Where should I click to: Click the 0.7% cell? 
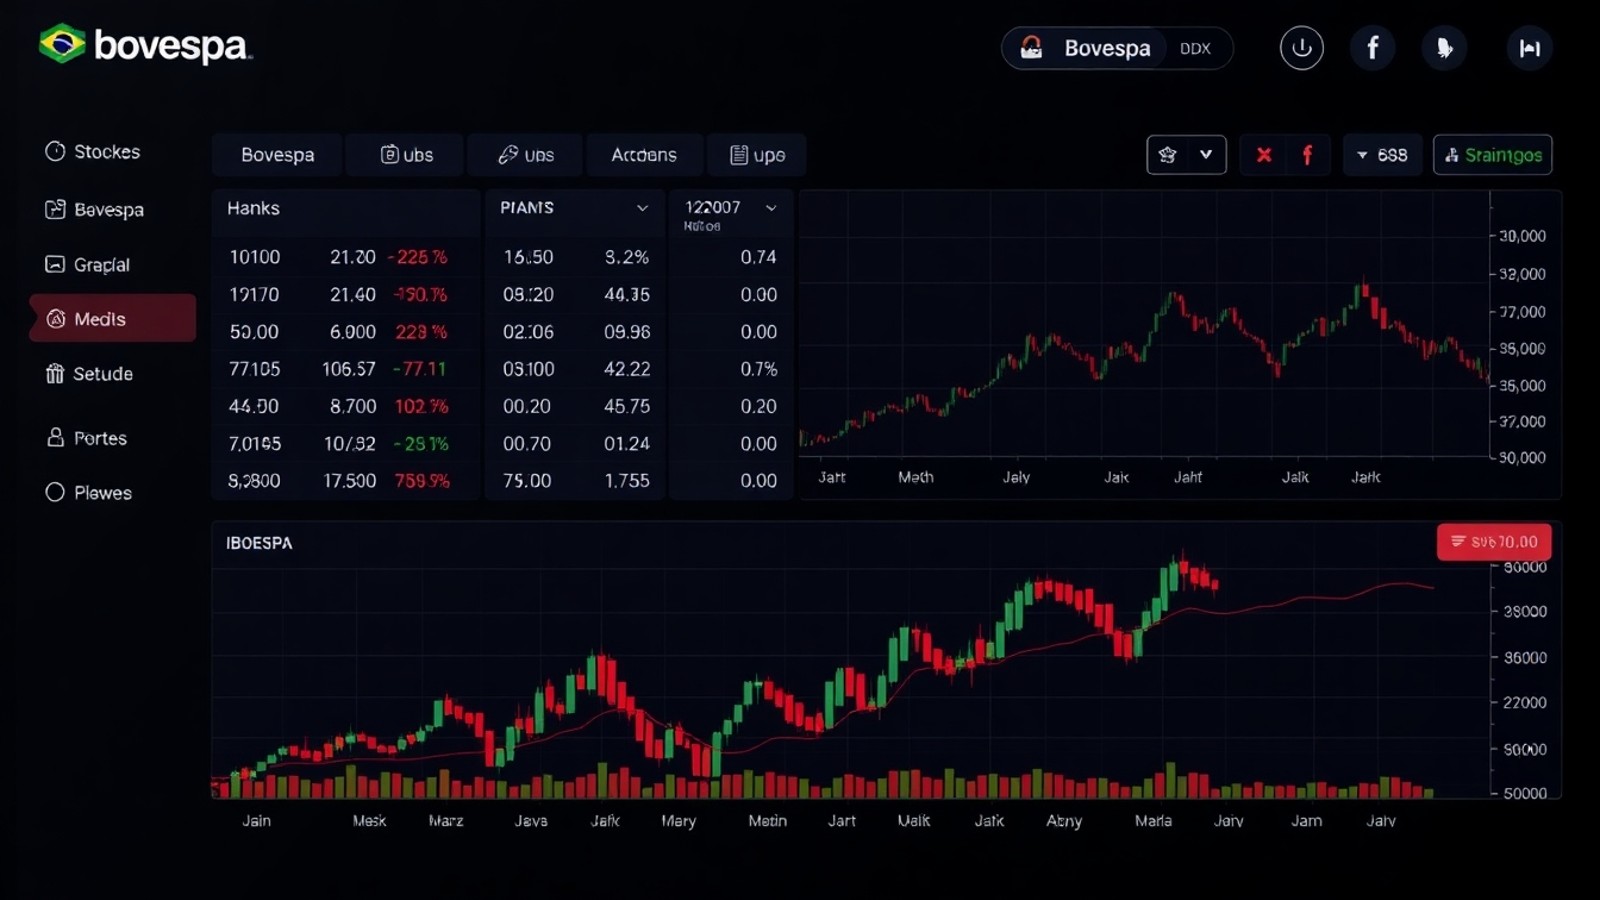pyautogui.click(x=758, y=369)
